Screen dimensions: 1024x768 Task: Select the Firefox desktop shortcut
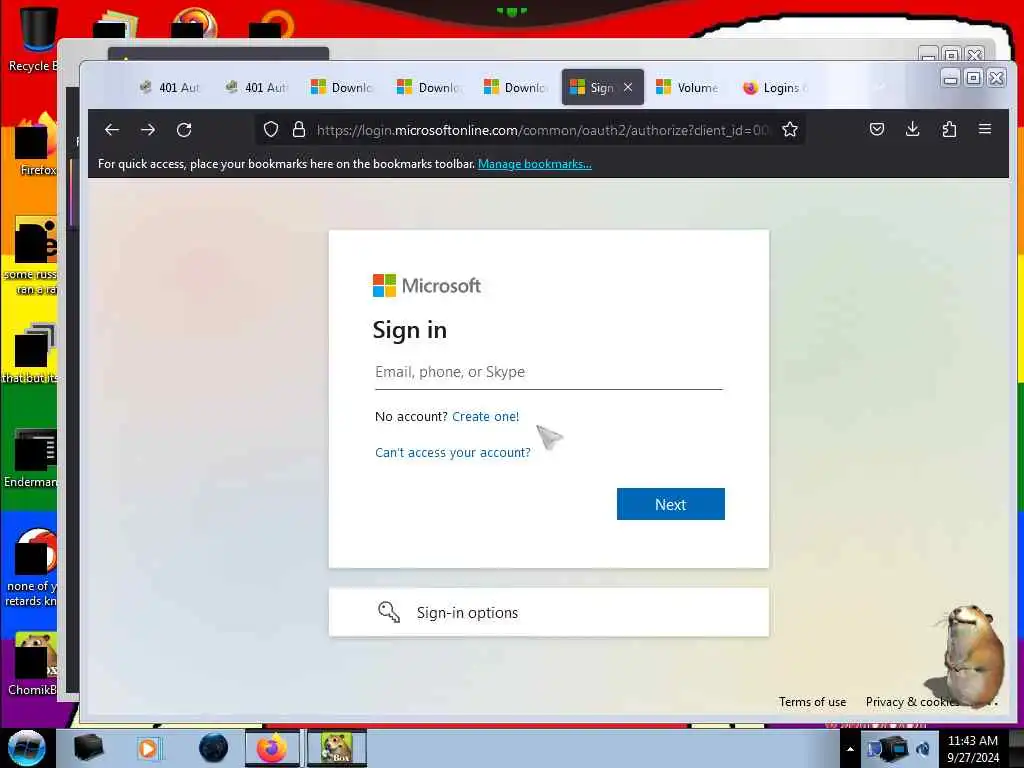click(37, 145)
